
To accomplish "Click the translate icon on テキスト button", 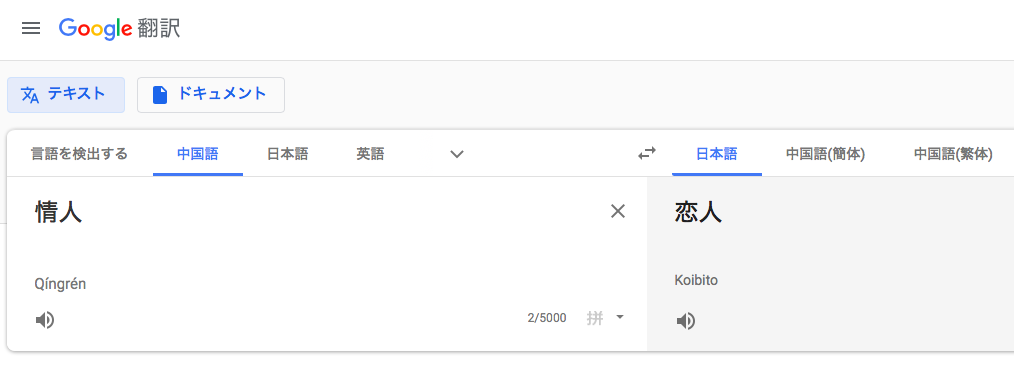I will [30, 95].
